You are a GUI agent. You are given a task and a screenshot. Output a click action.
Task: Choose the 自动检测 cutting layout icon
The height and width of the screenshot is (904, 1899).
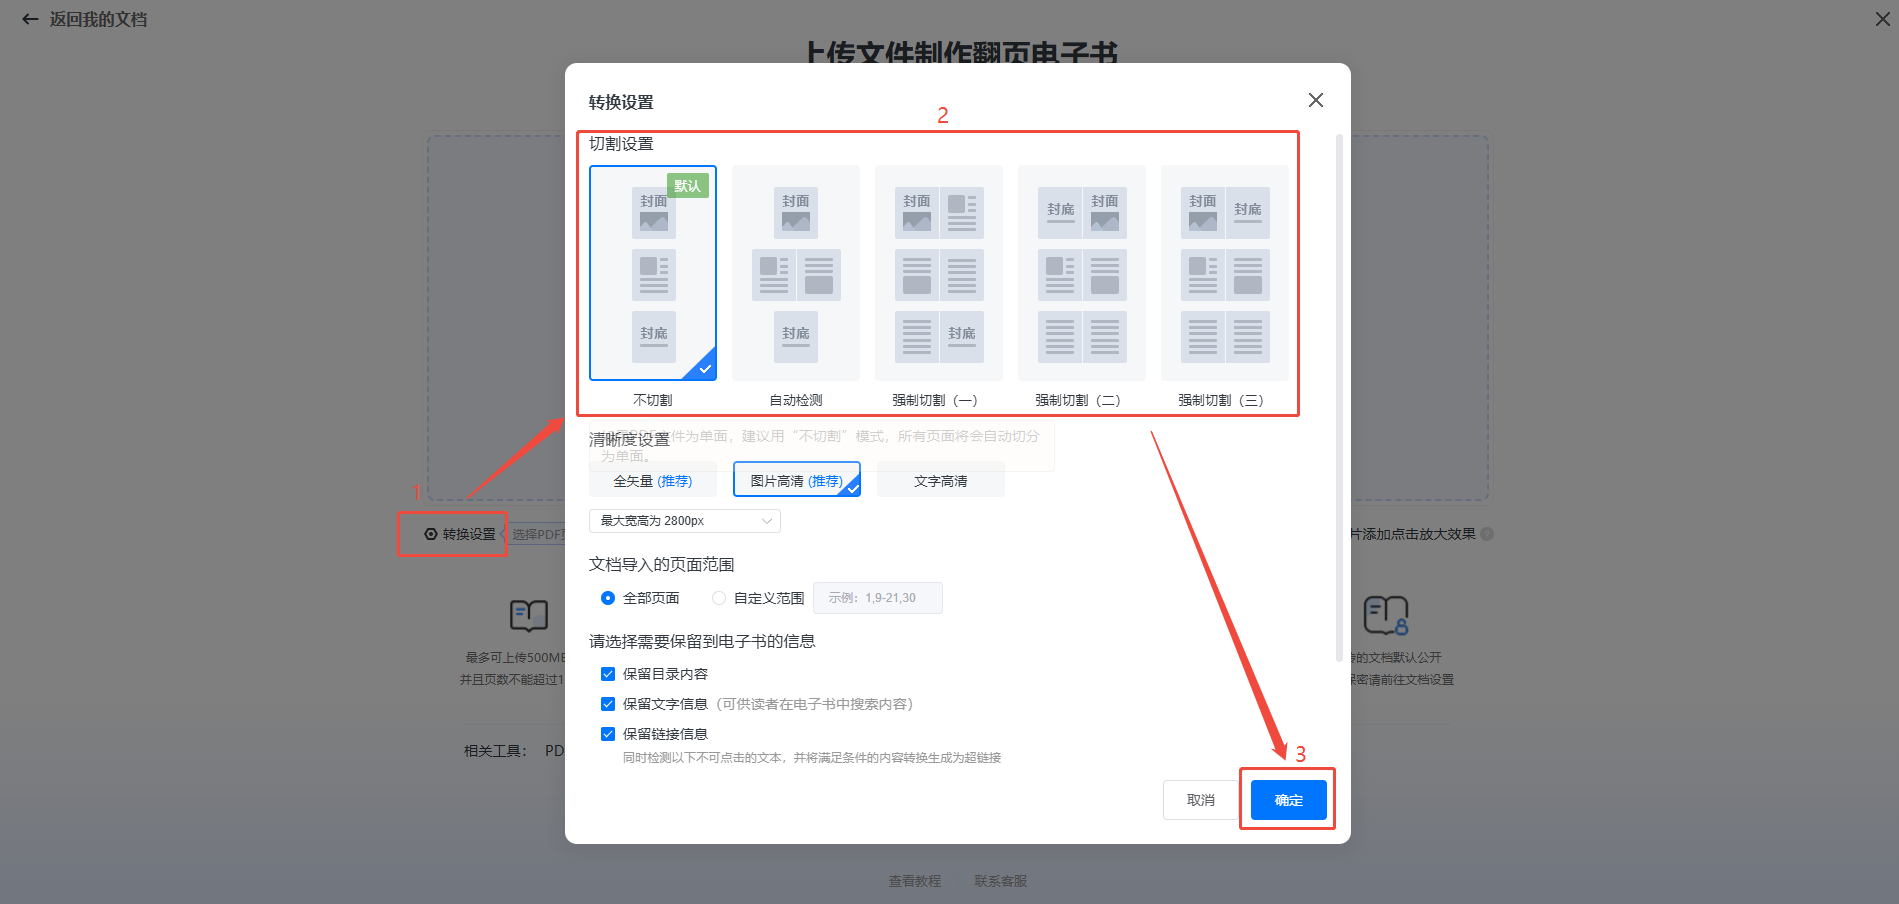click(795, 273)
